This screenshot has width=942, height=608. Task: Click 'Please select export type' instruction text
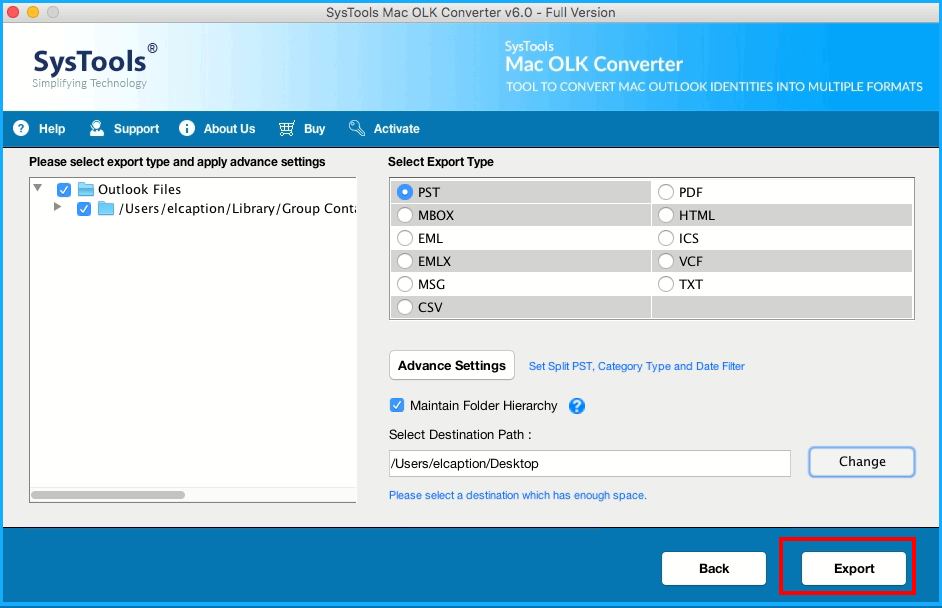point(177,162)
